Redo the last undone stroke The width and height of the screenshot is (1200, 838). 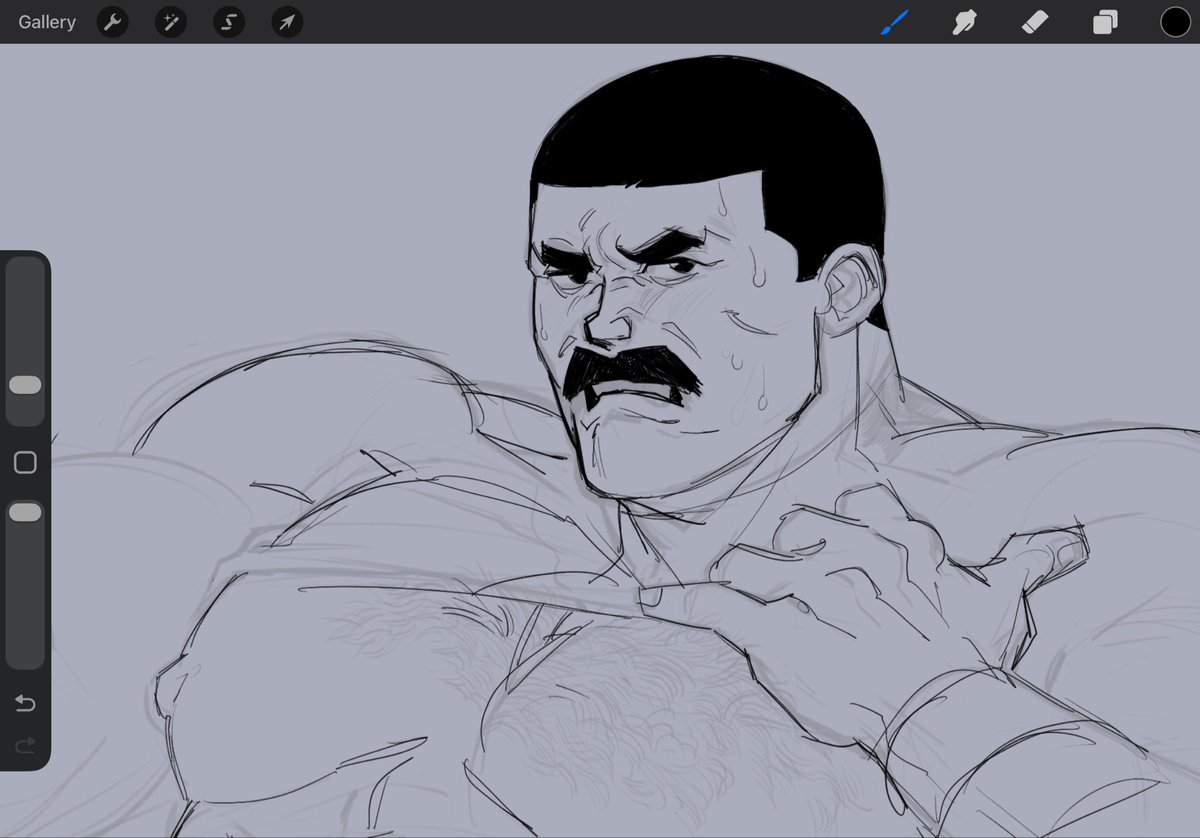click(25, 745)
